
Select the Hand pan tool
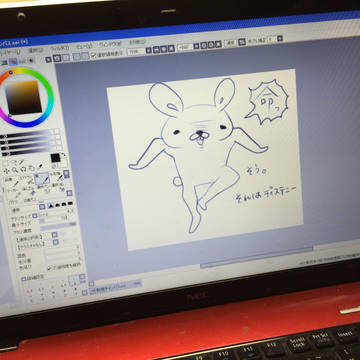[x=31, y=168]
